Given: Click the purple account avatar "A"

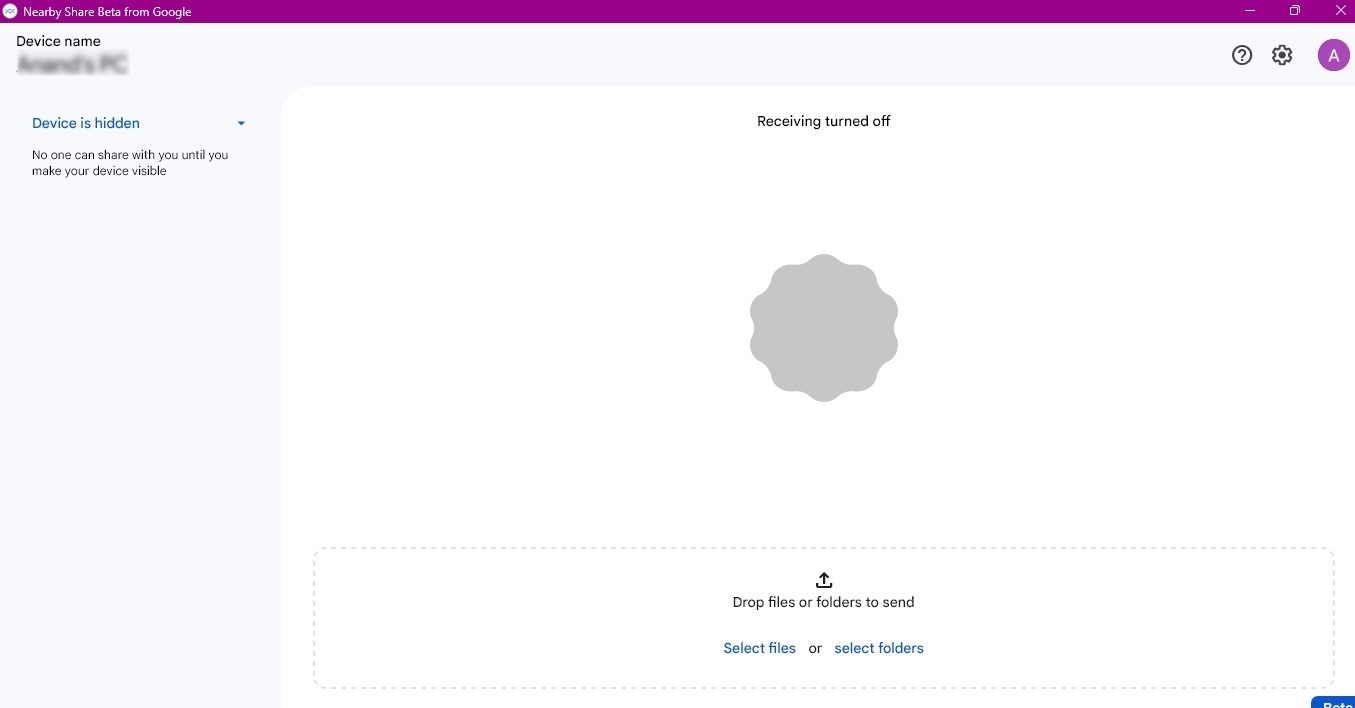Looking at the screenshot, I should pos(1333,56).
